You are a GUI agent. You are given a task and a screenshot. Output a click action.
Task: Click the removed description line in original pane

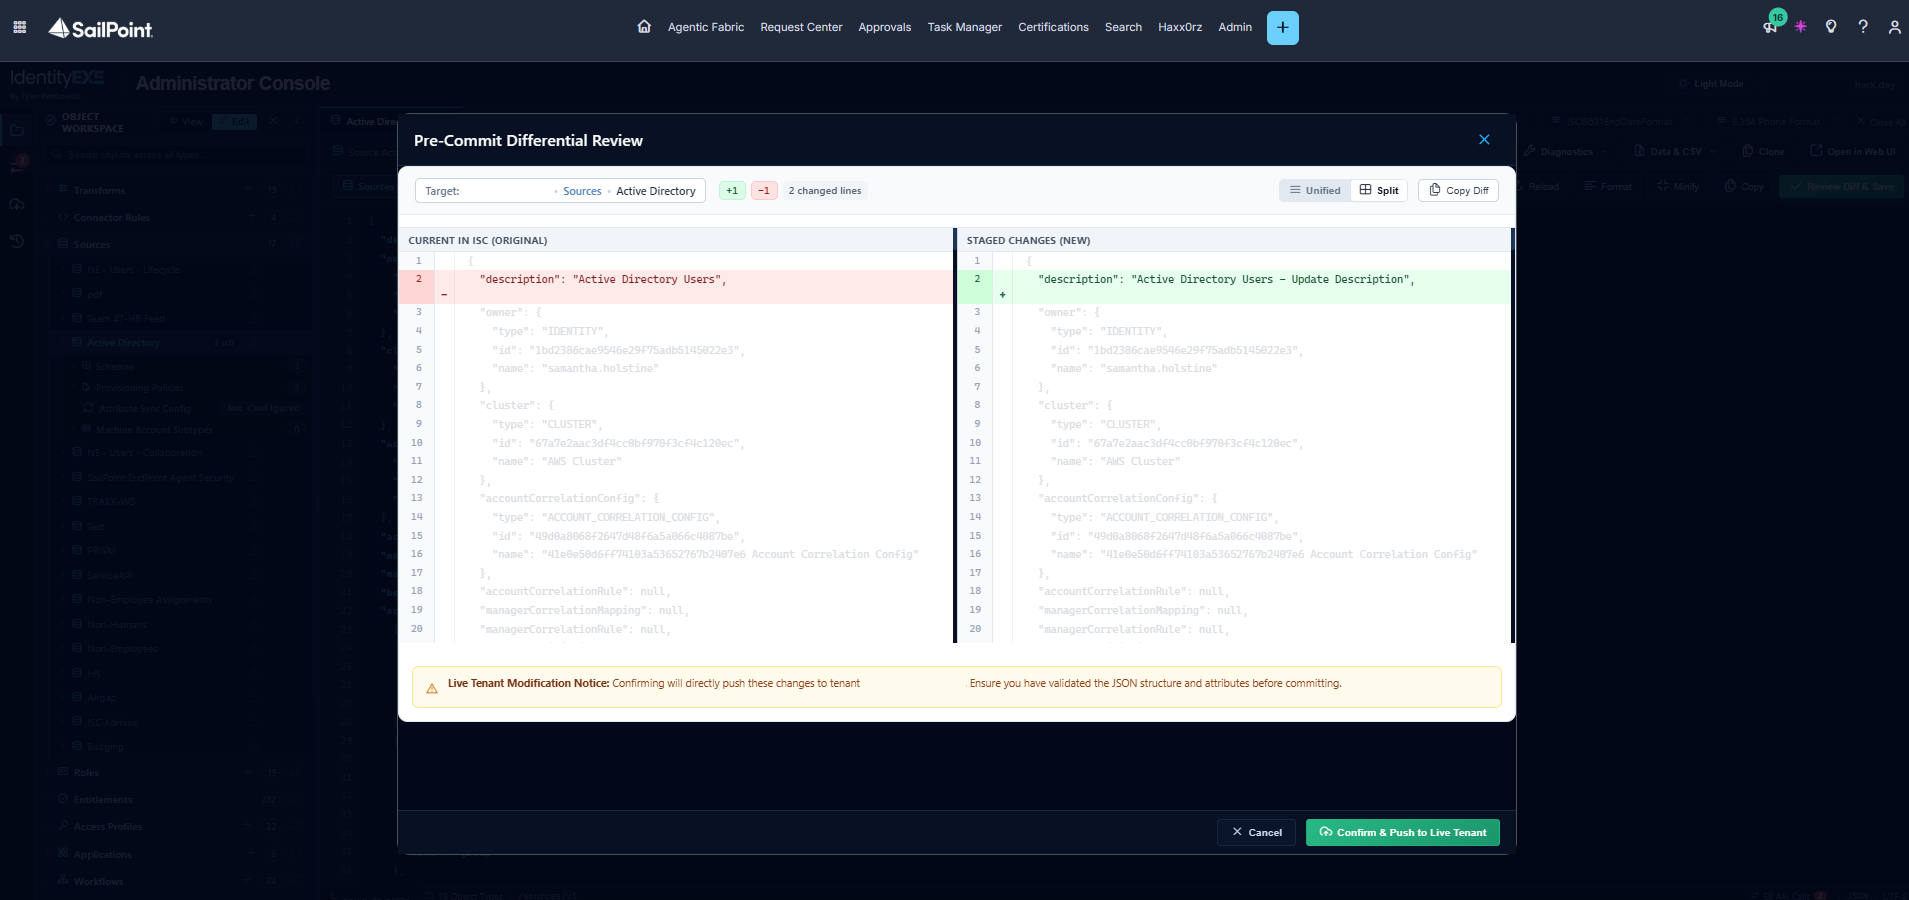676,286
